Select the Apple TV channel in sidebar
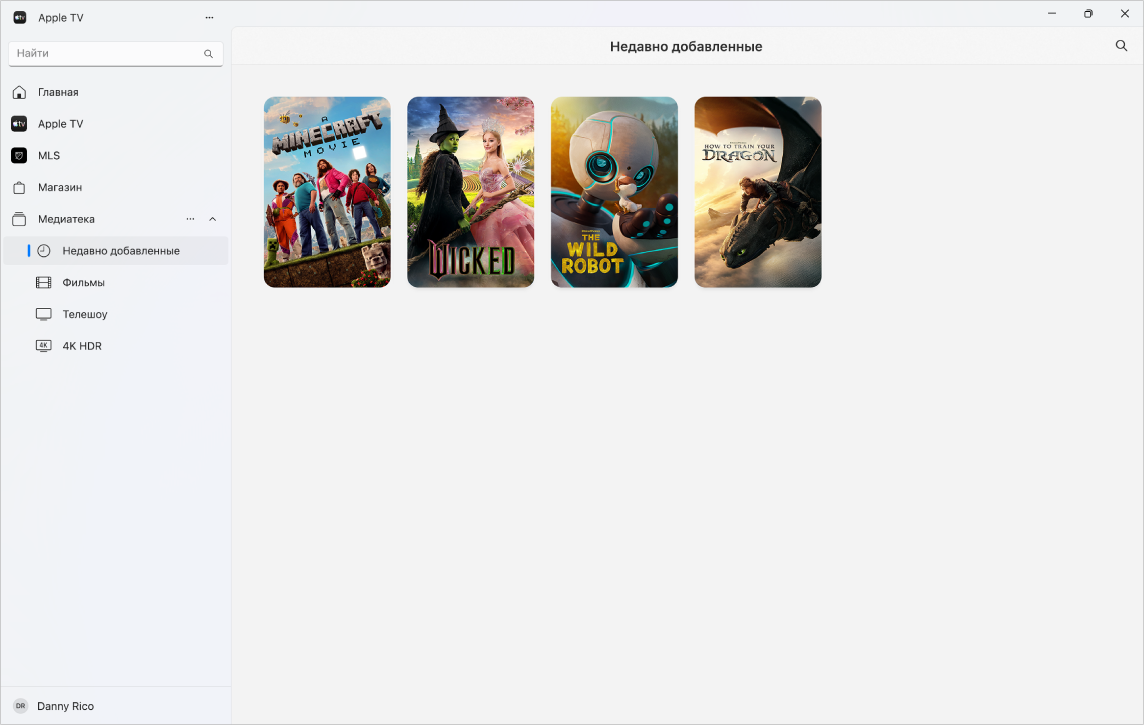 pyautogui.click(x=60, y=123)
